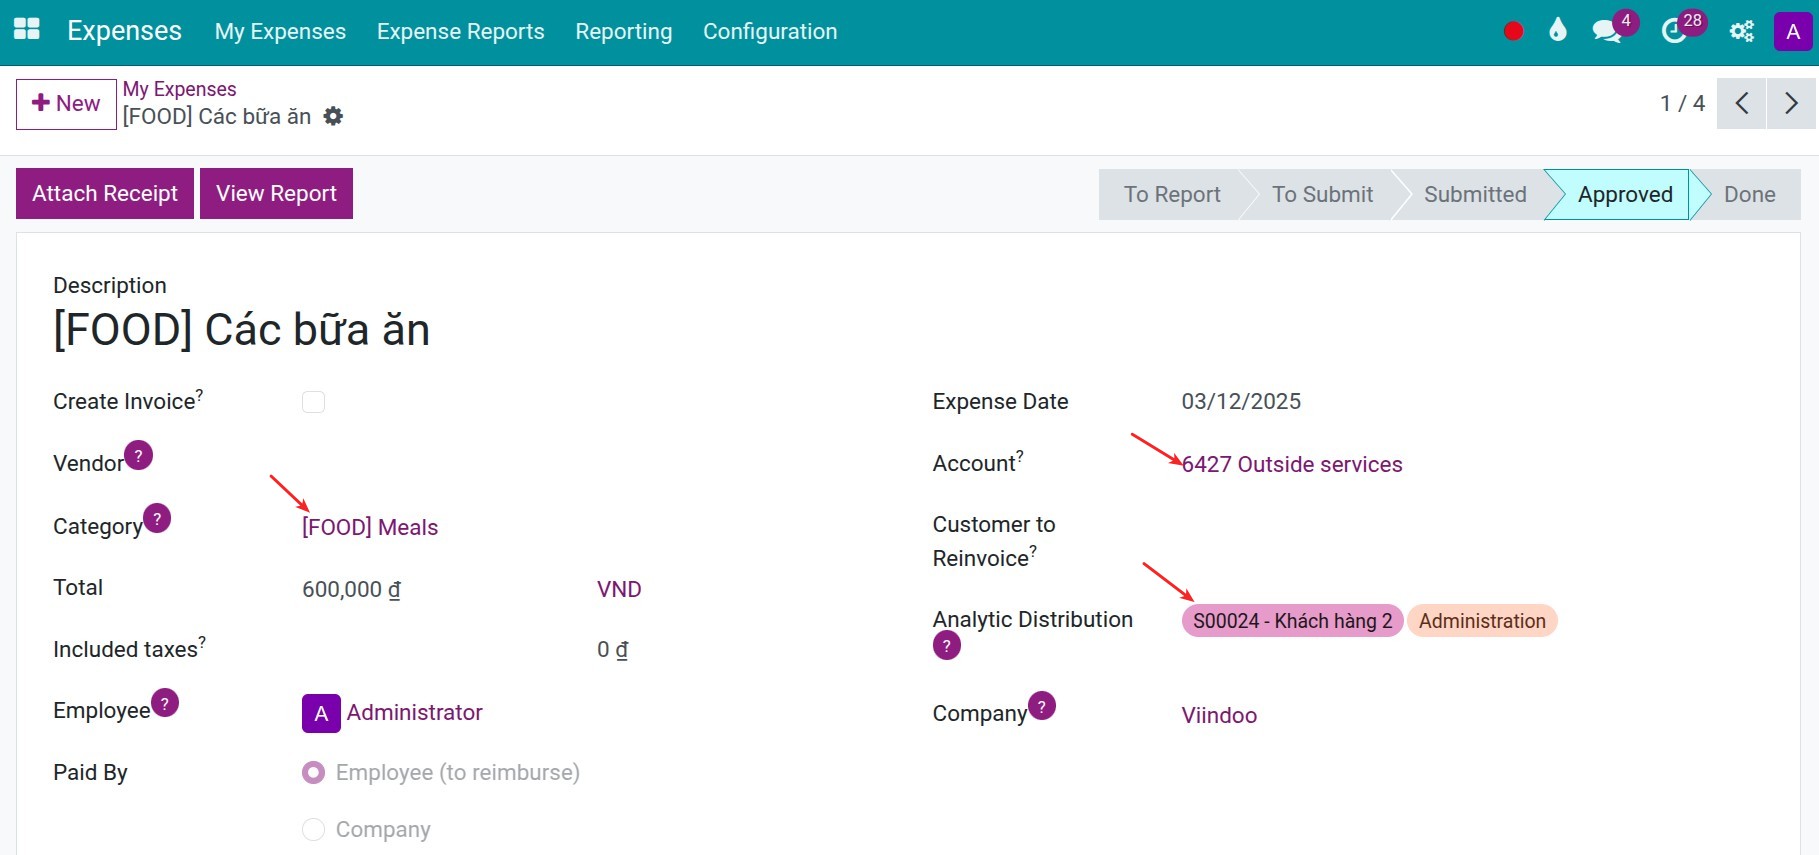Image resolution: width=1819 pixels, height=855 pixels.
Task: Click the Attach Receipt button
Action: coord(105,194)
